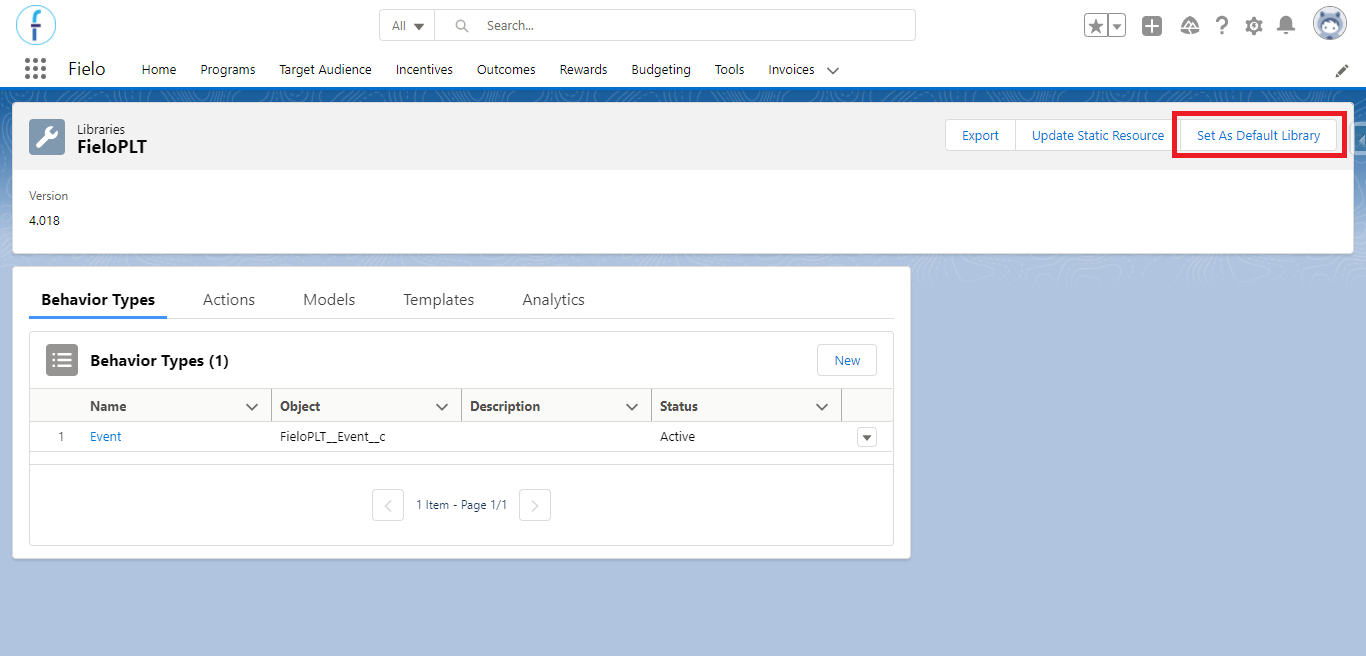
Task: Open the Name column header dropdown
Action: click(x=252, y=407)
